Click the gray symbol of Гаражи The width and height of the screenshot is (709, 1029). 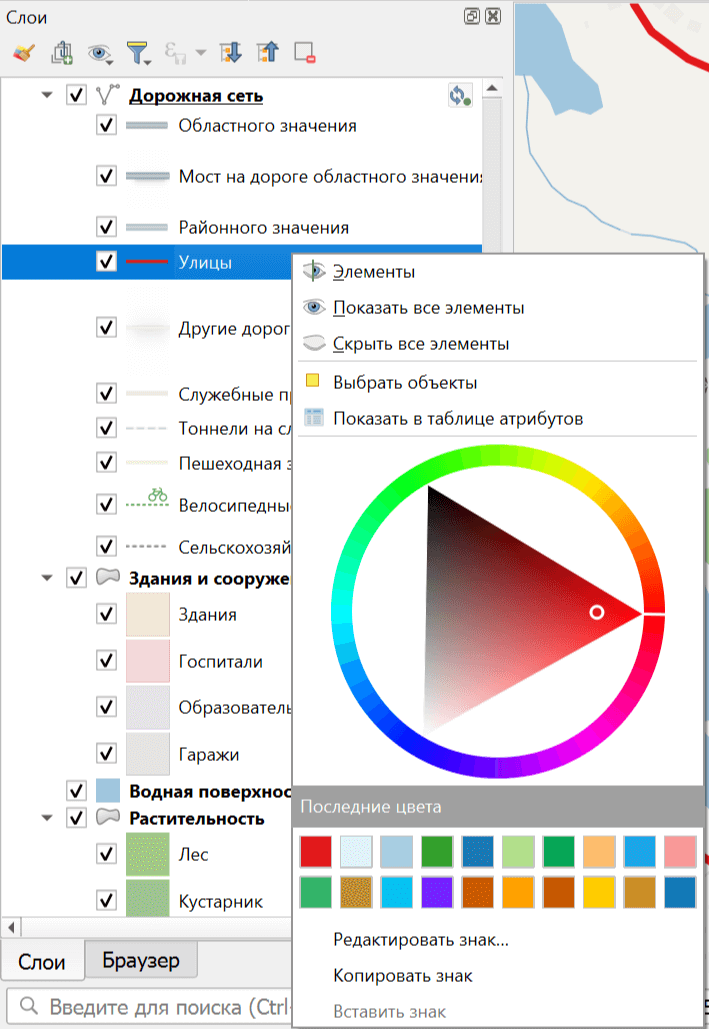[x=148, y=754]
